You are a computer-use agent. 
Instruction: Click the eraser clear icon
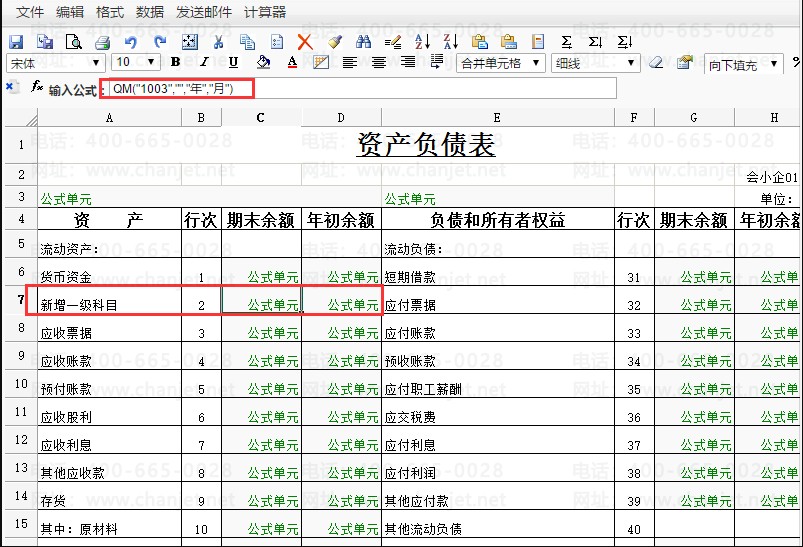point(656,62)
